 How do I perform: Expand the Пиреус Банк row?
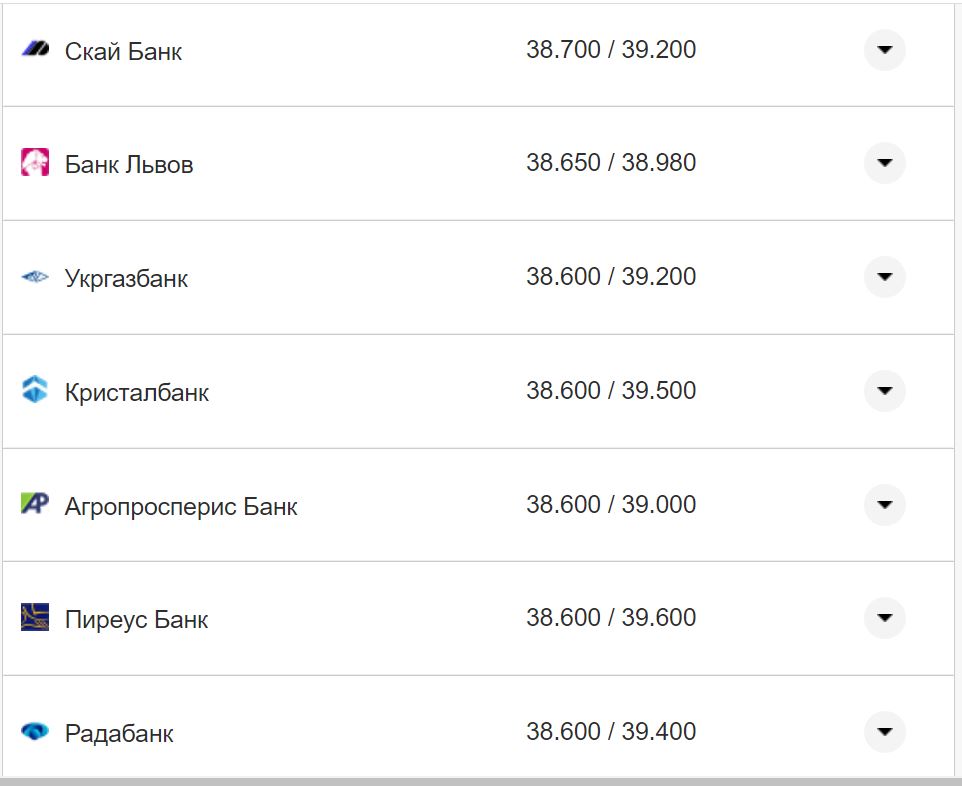pos(884,618)
